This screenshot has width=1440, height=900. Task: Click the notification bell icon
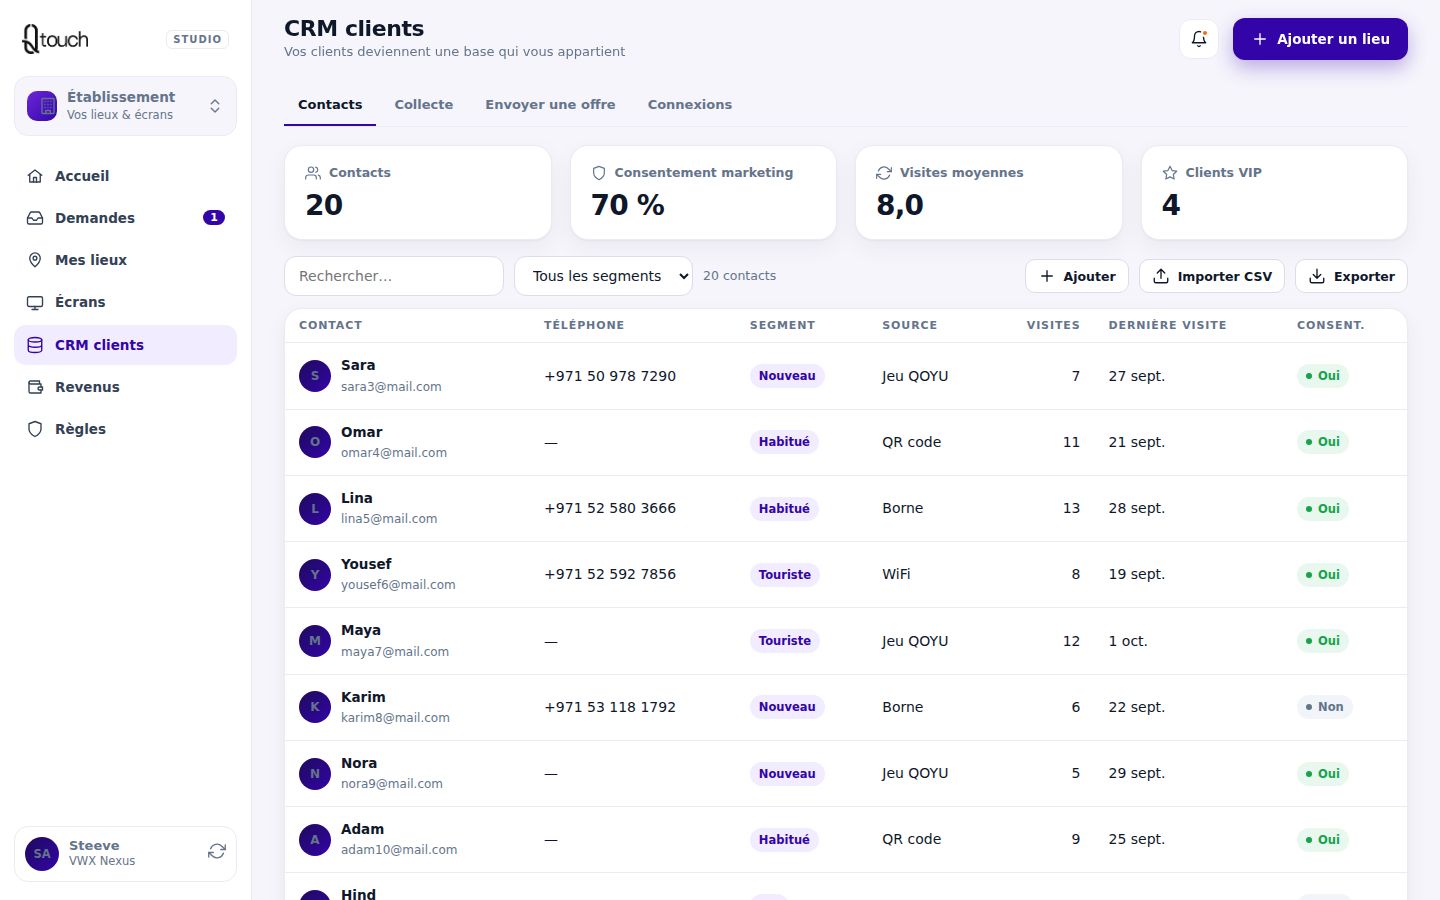(x=1199, y=39)
